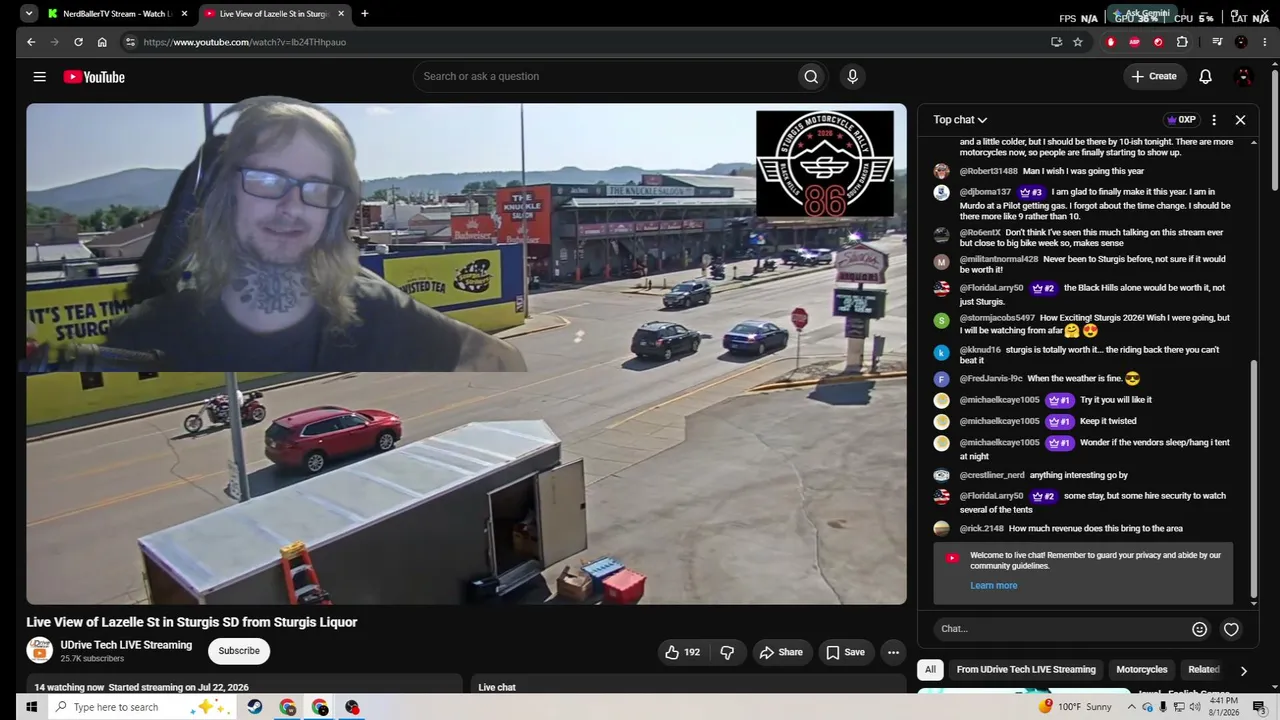Open the taskbar clock showing 4:41 PM

(1224, 706)
